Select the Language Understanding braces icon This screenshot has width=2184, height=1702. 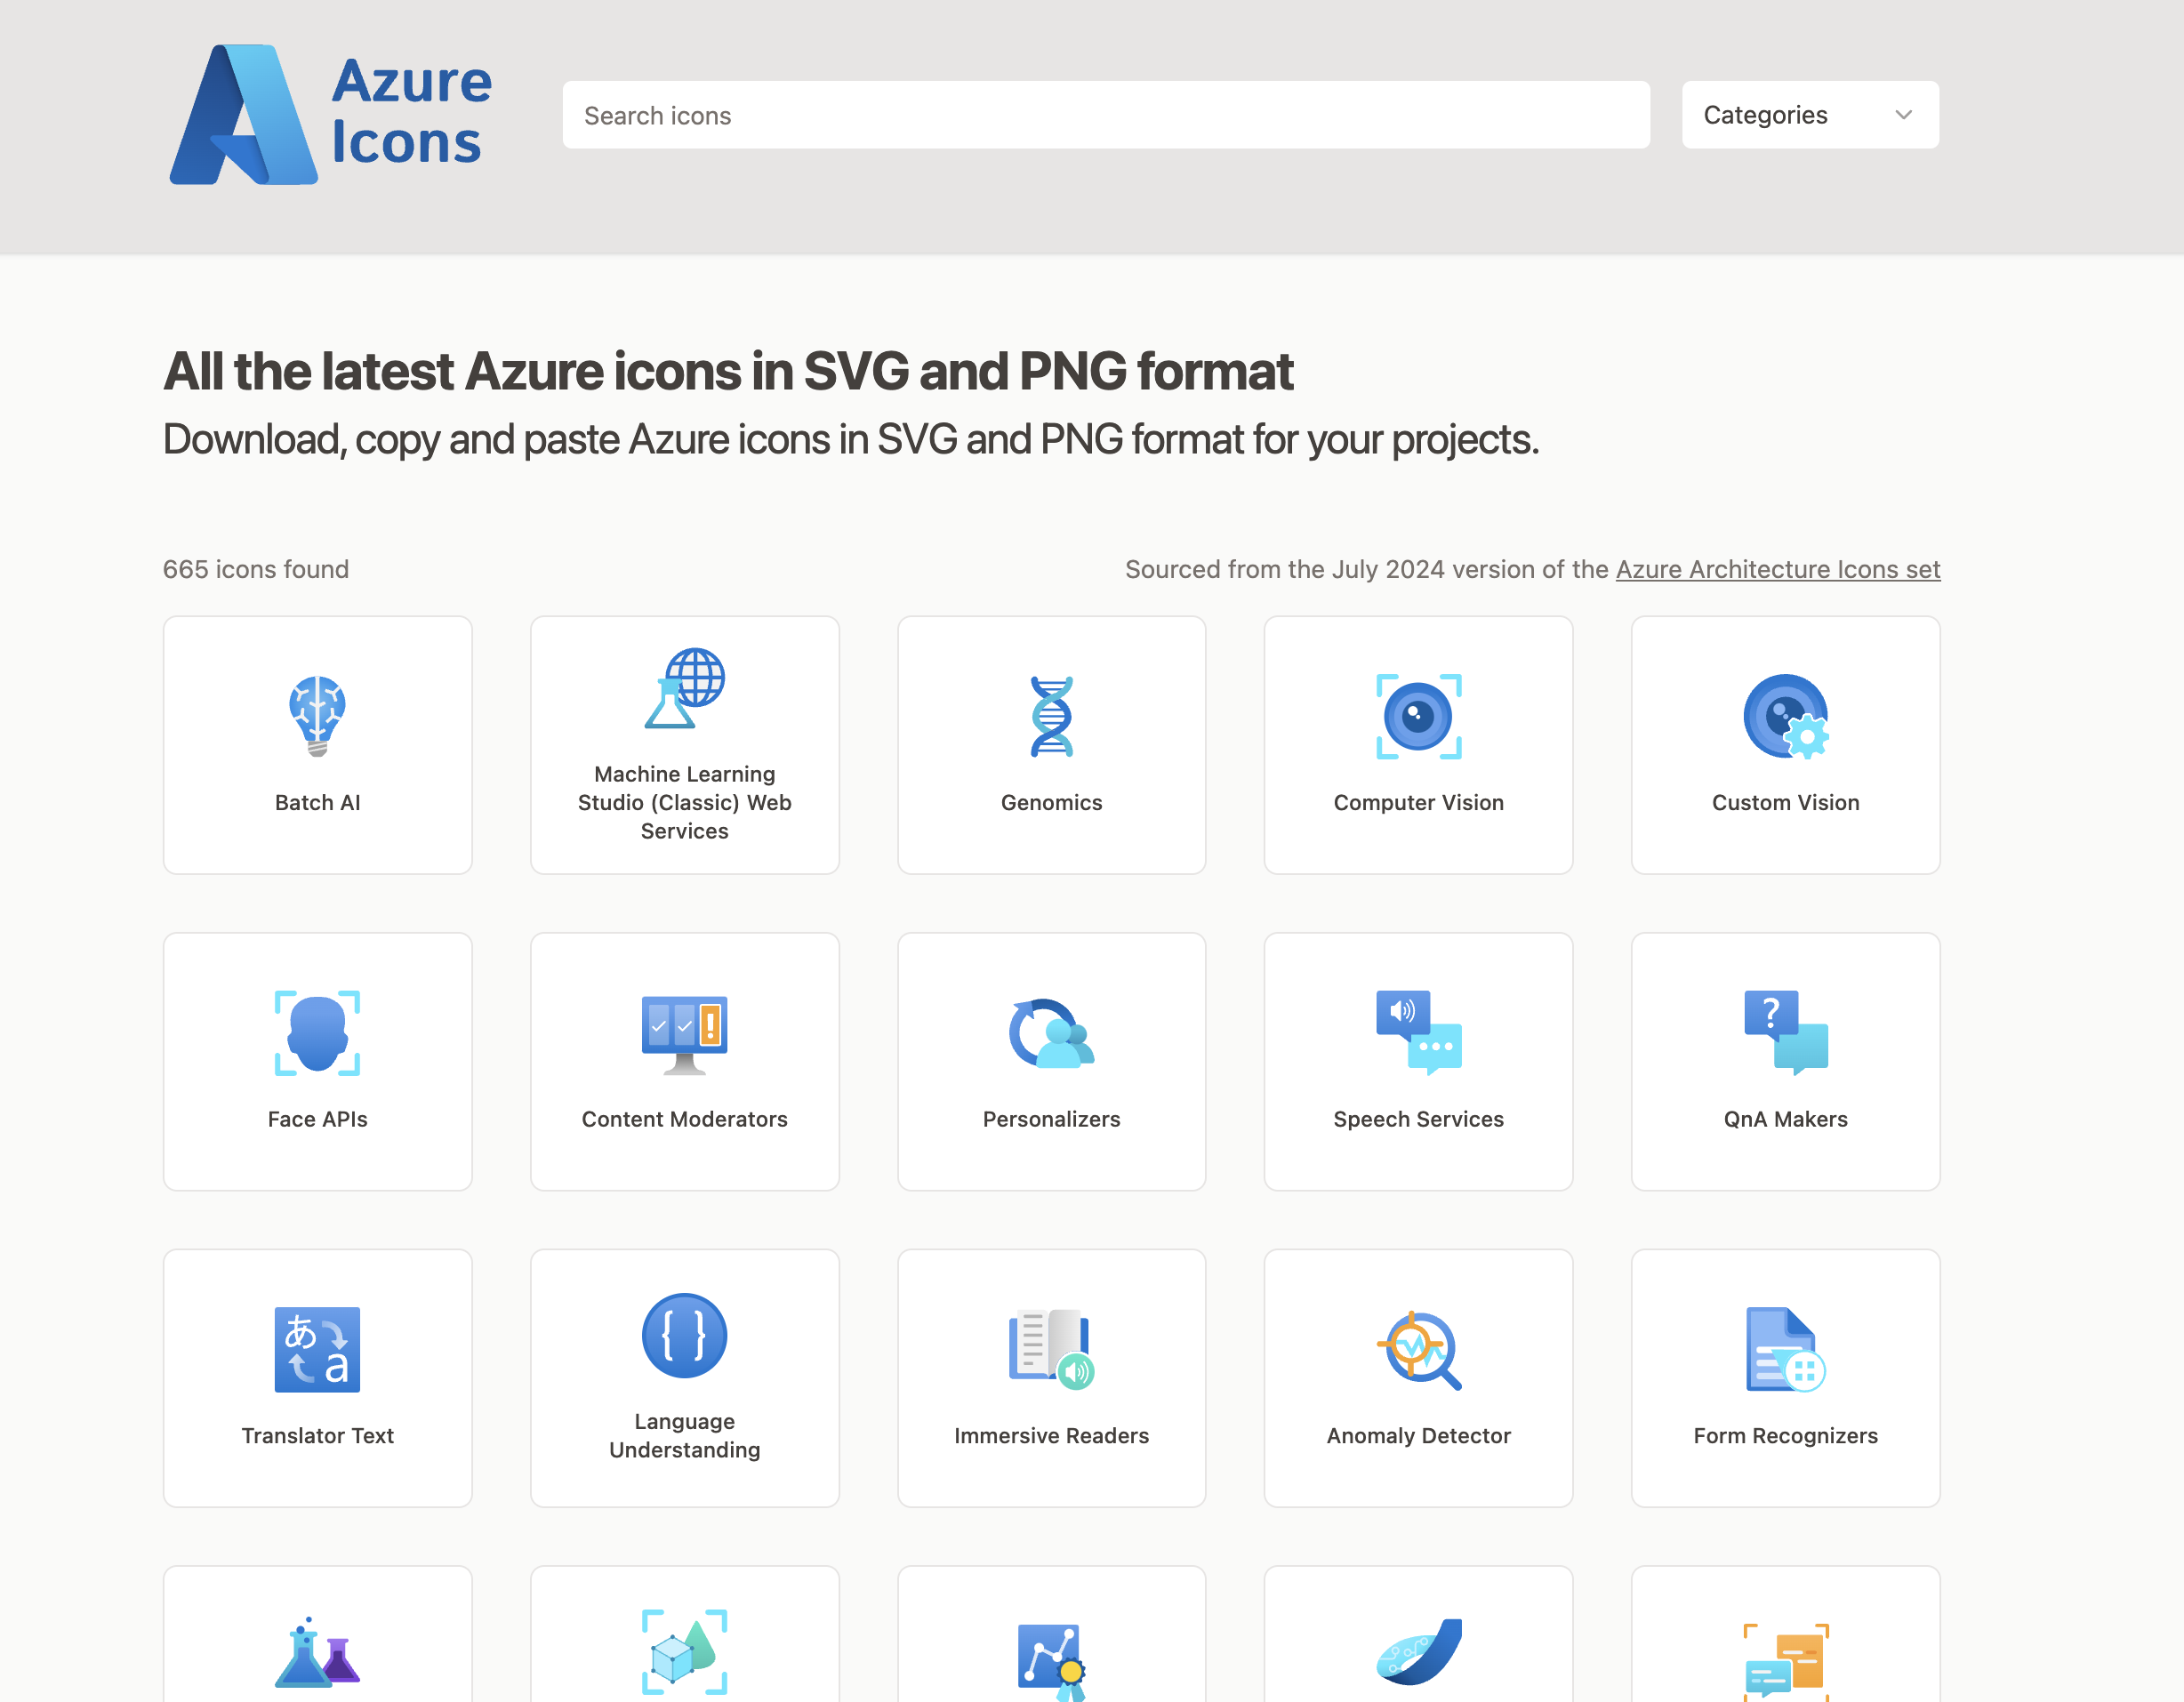(x=685, y=1335)
